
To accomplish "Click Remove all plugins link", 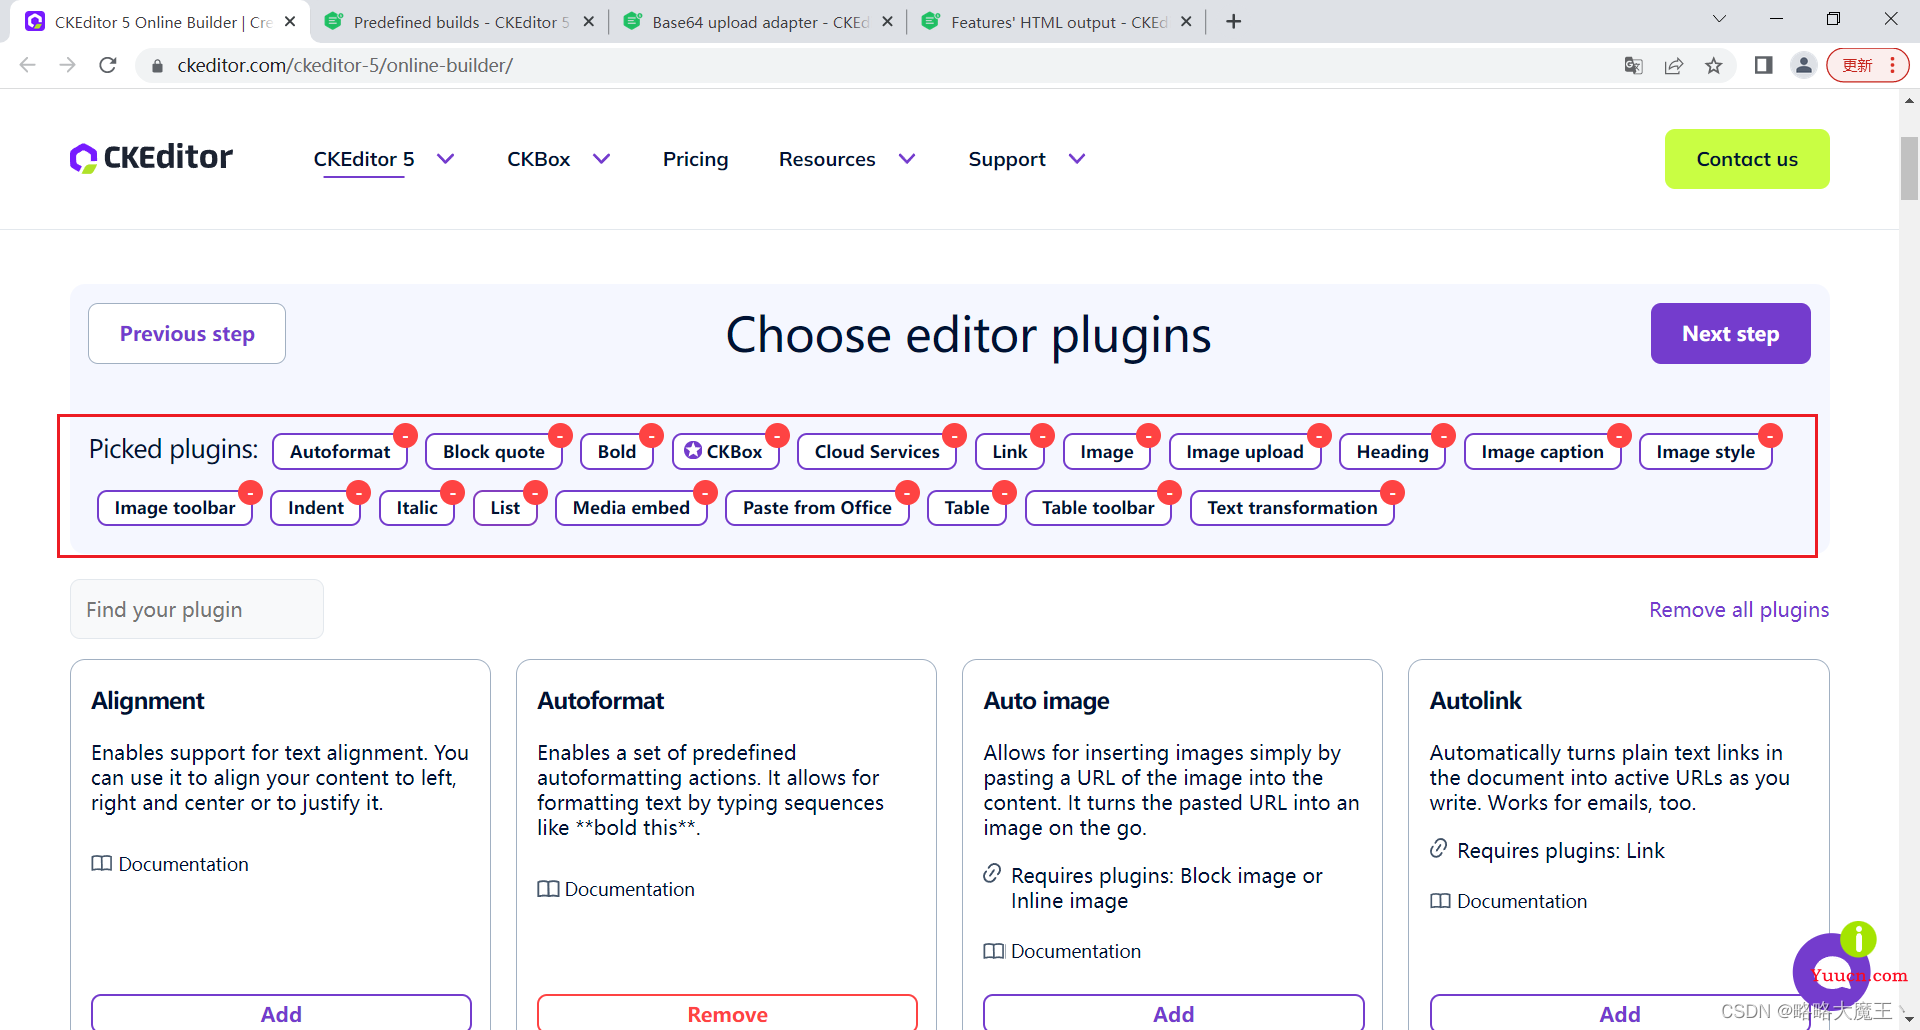I will tap(1739, 610).
